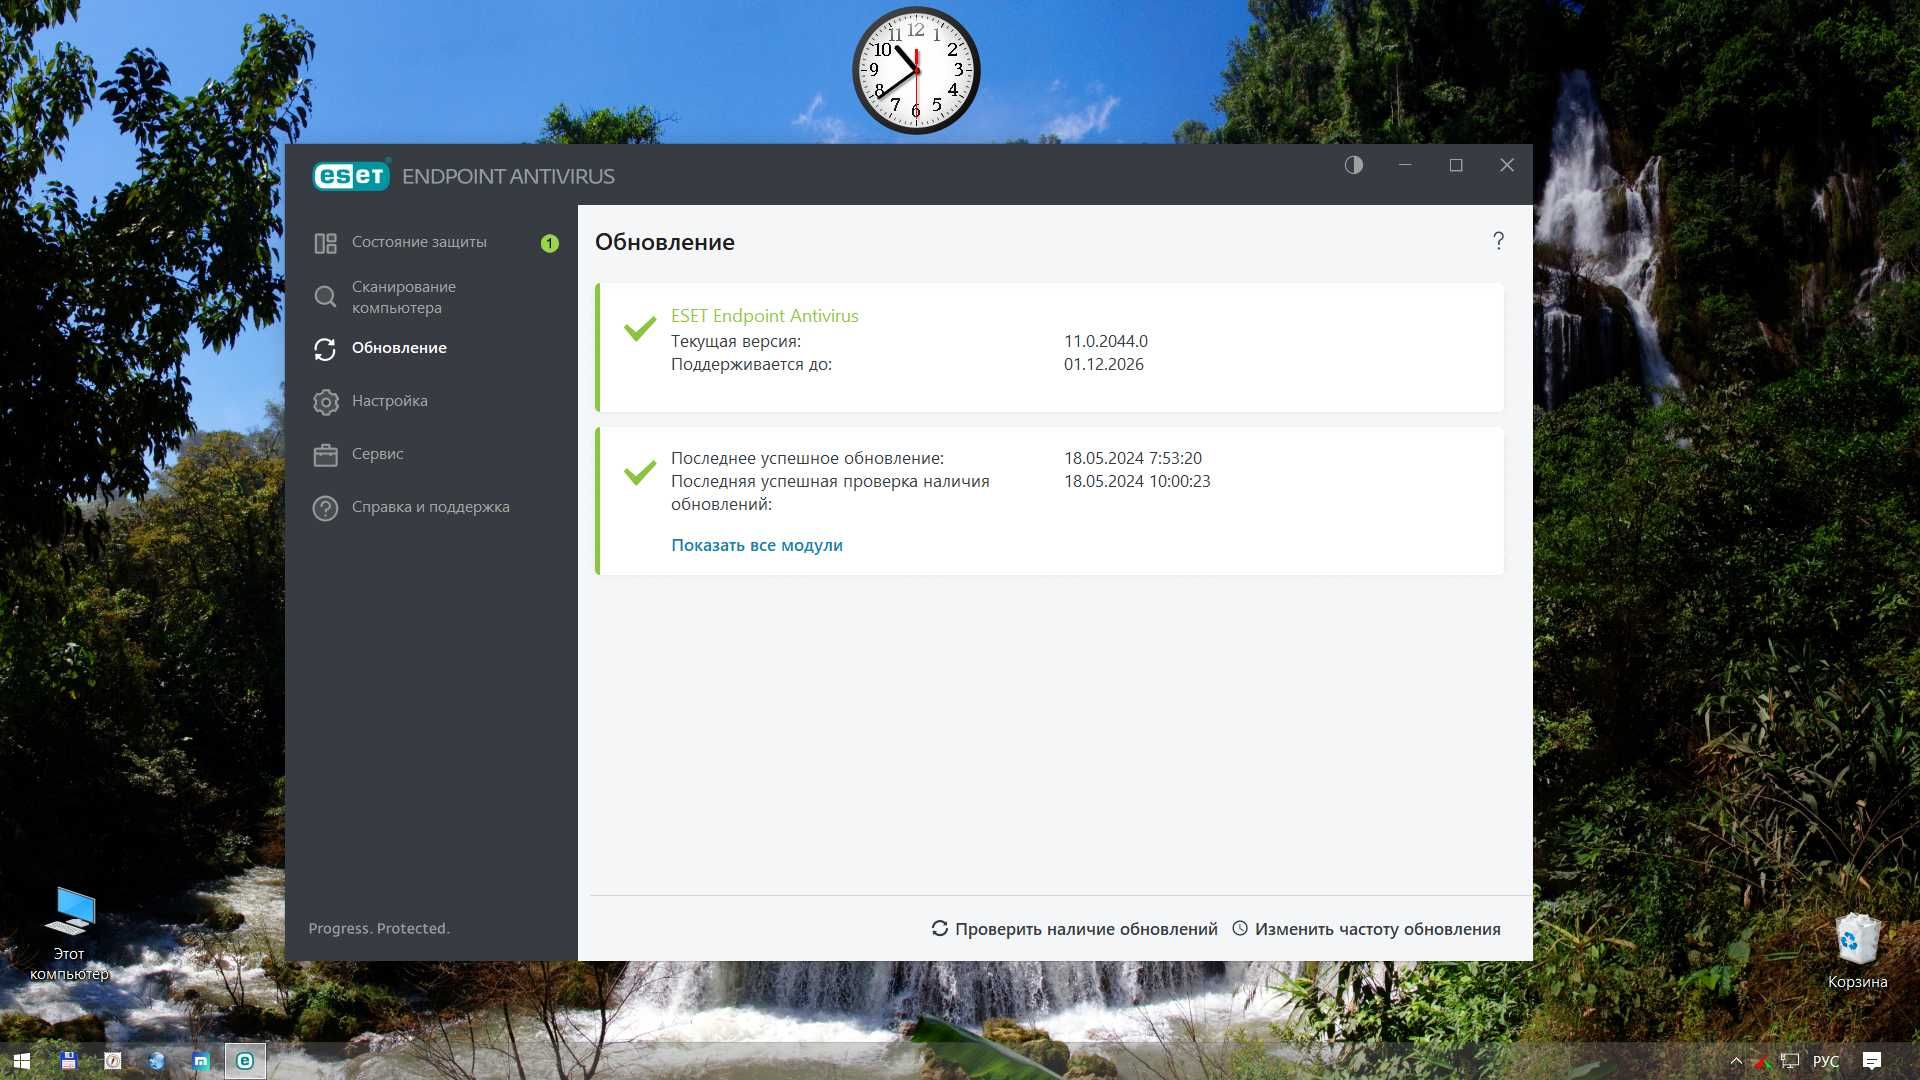This screenshot has width=1920, height=1080.
Task: Click the Текущая версия label
Action: [736, 341]
